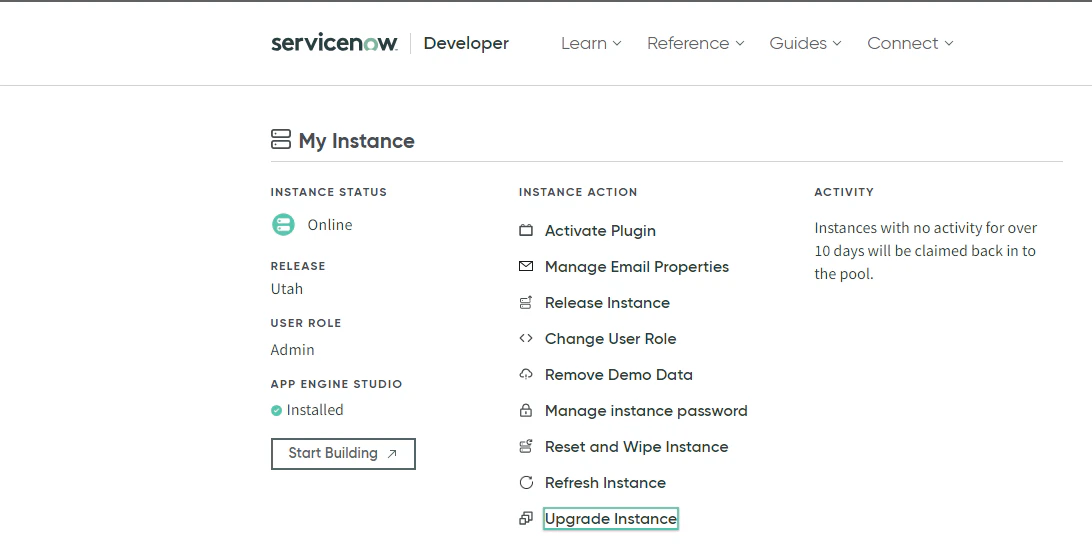Image resolution: width=1092 pixels, height=560 pixels.
Task: Click the ServiceNow logo
Action: click(x=334, y=43)
